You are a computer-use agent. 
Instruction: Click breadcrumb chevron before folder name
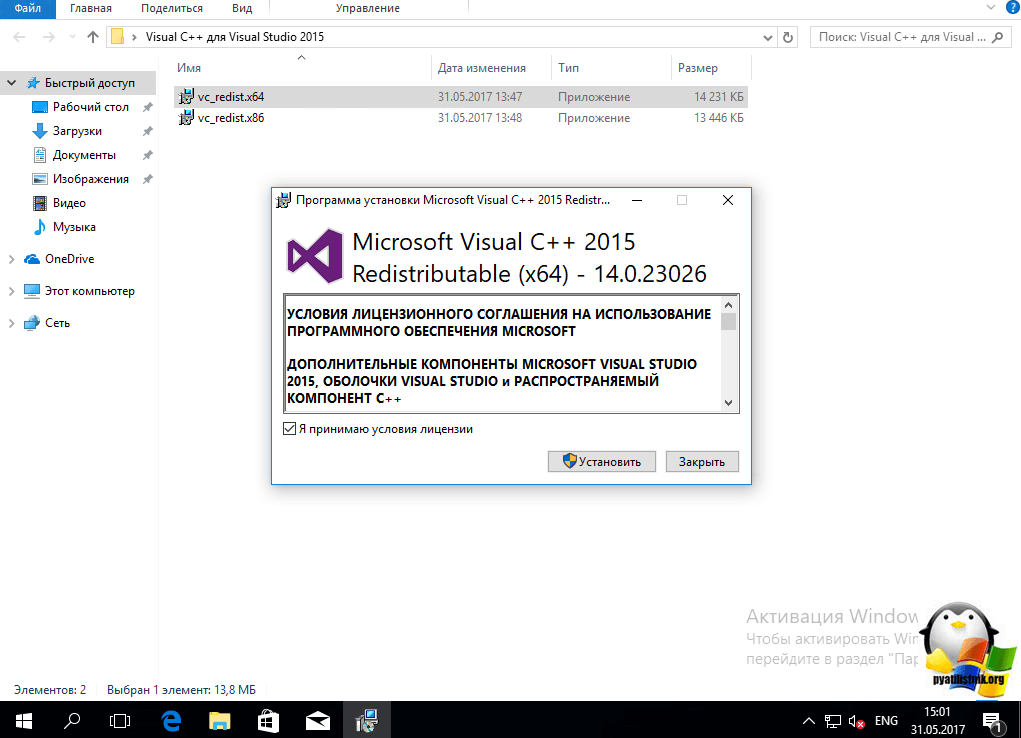tap(134, 37)
